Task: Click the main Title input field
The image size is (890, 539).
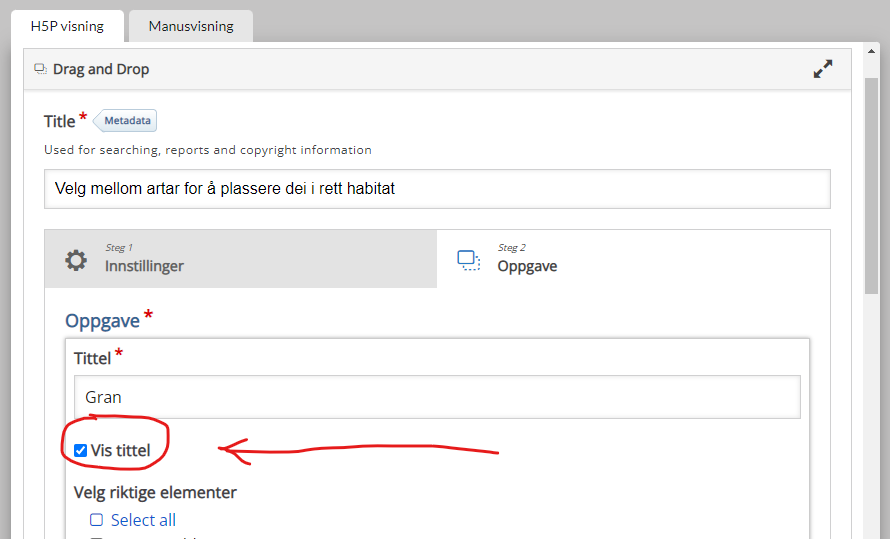Action: pos(437,189)
